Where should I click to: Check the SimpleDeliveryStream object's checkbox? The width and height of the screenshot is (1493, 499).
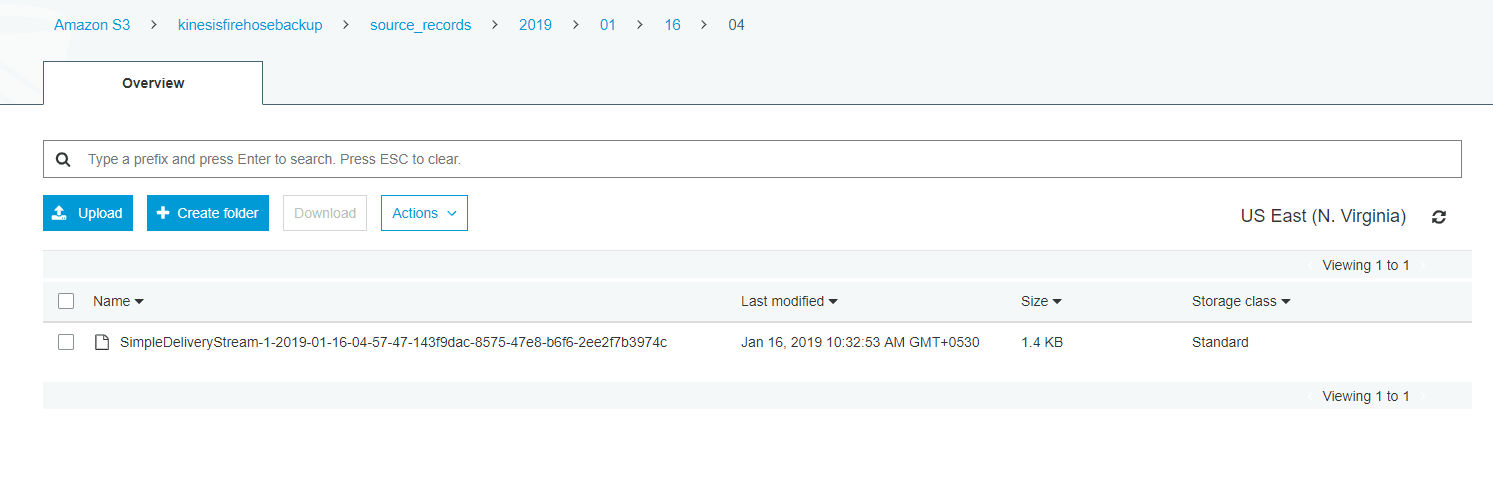(x=66, y=342)
